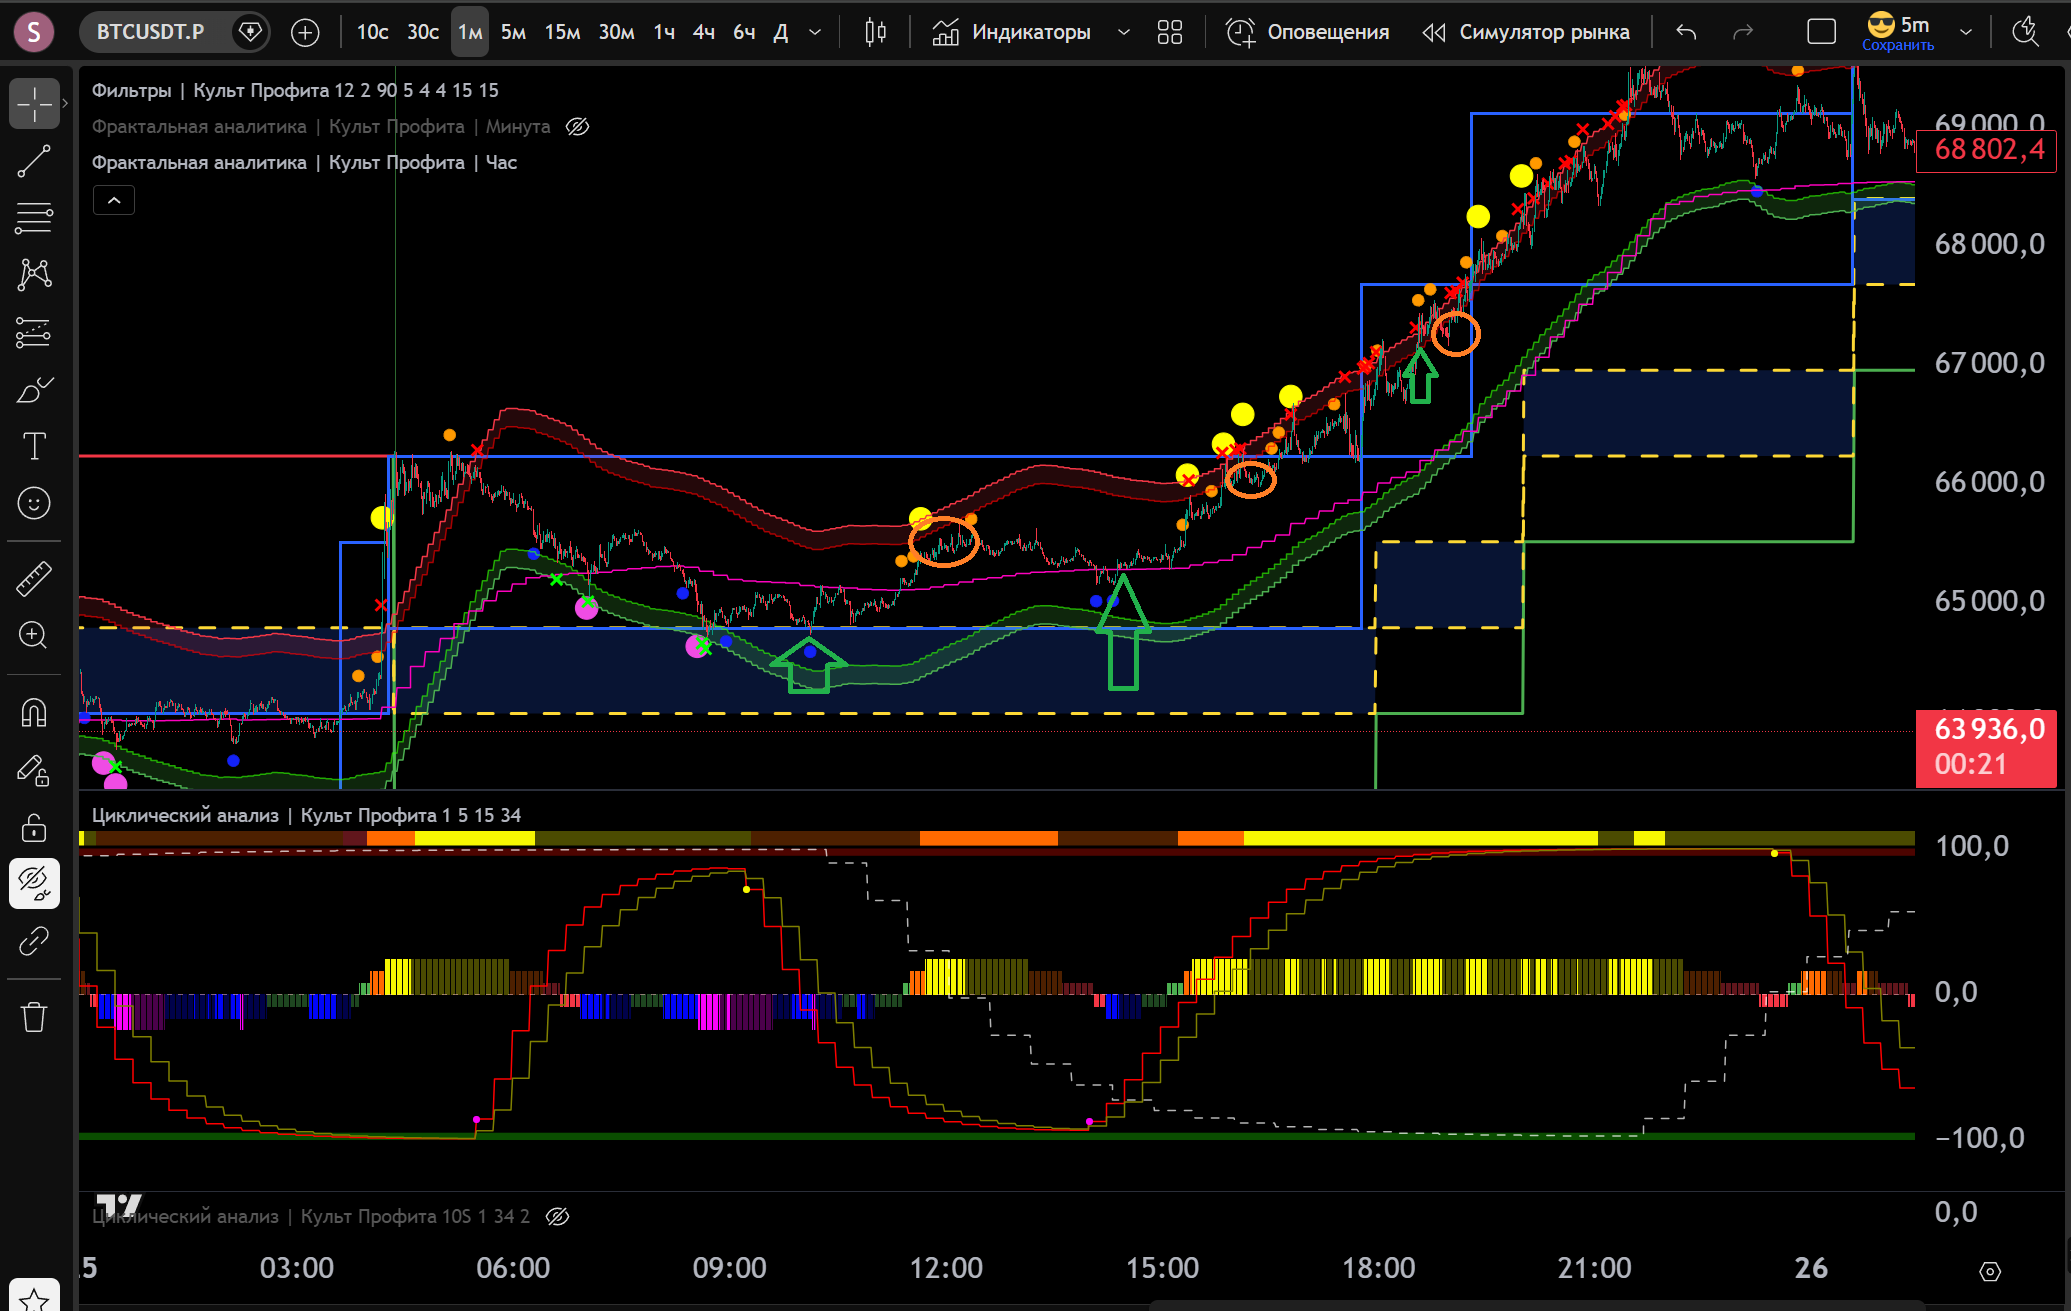
Task: Select the Fibonacci retracement tool
Action: pyautogui.click(x=34, y=217)
